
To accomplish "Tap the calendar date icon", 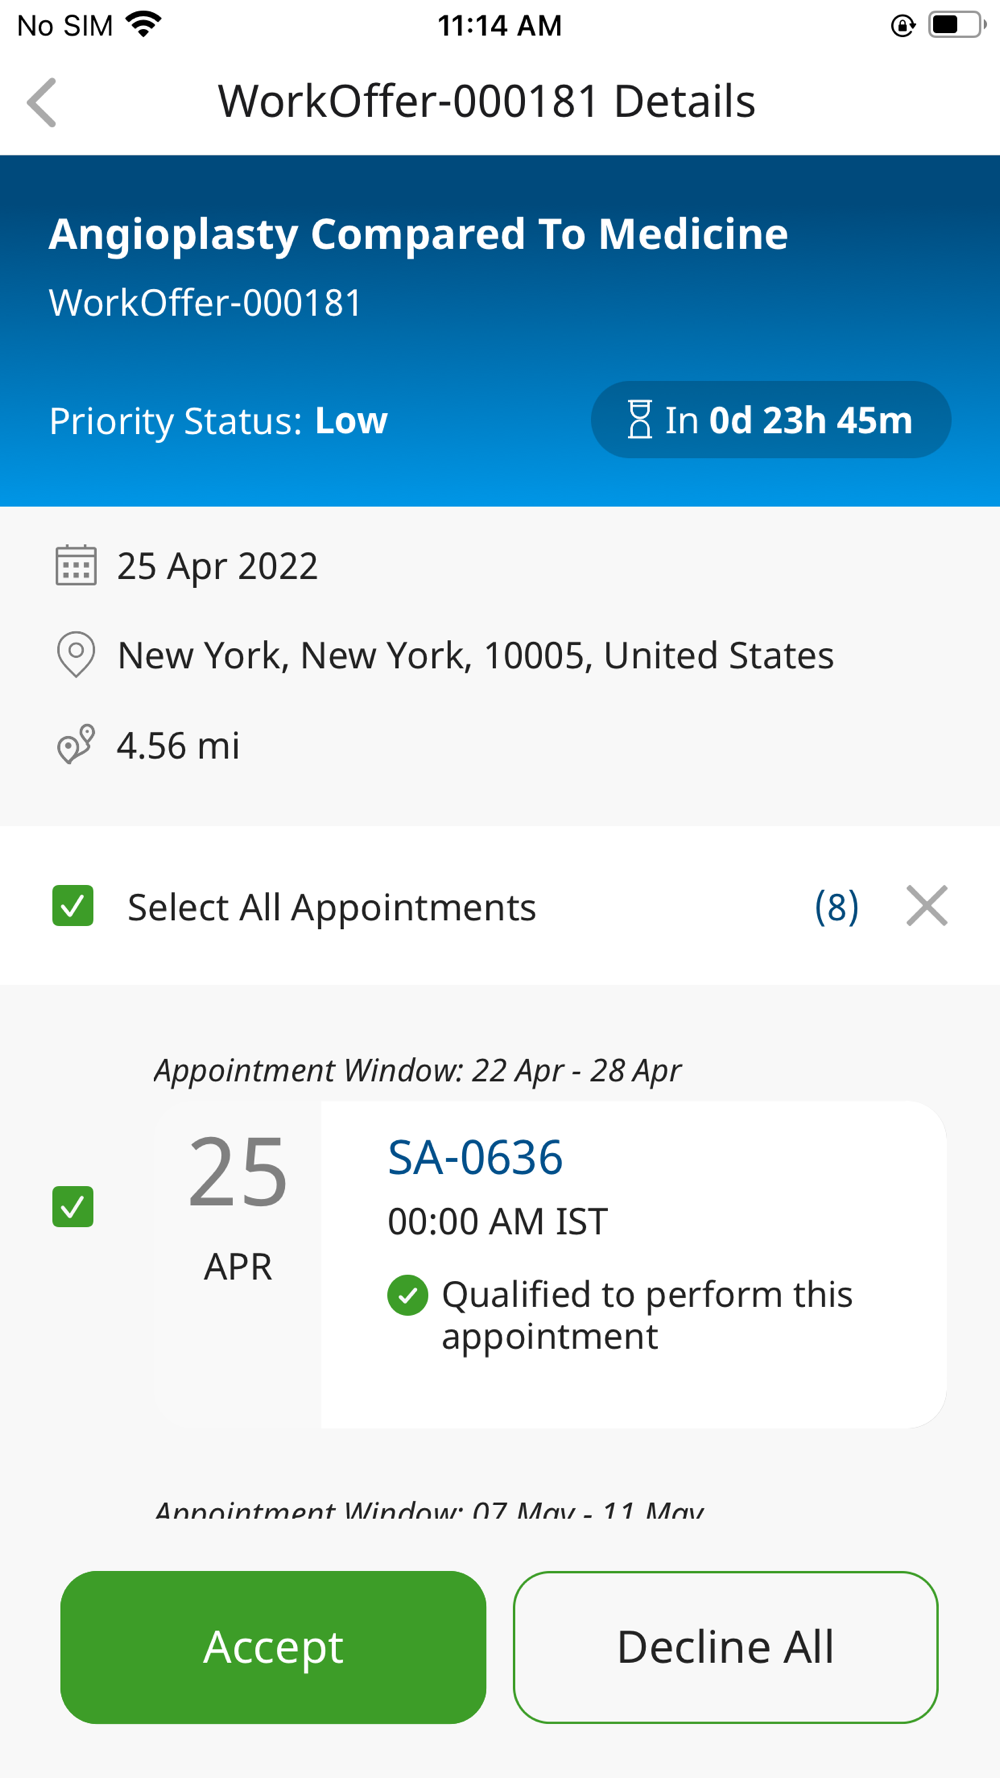I will (76, 565).
